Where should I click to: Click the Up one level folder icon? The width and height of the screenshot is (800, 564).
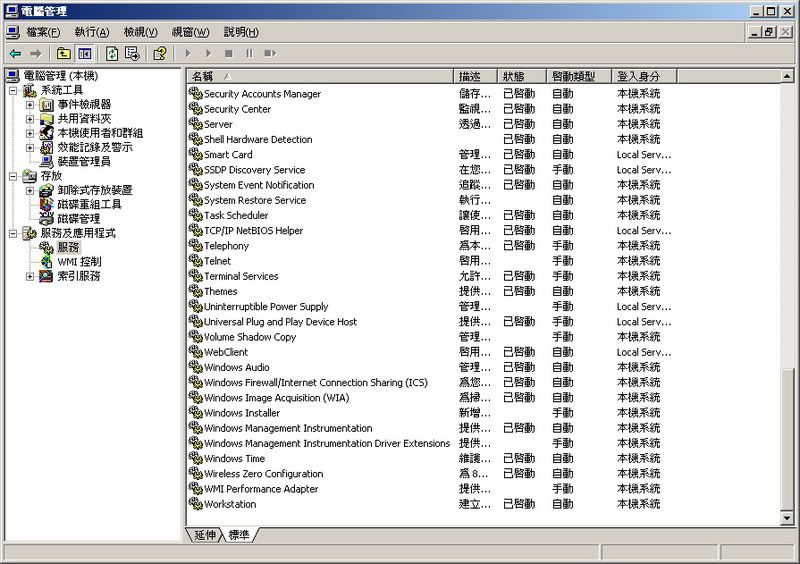coord(64,53)
